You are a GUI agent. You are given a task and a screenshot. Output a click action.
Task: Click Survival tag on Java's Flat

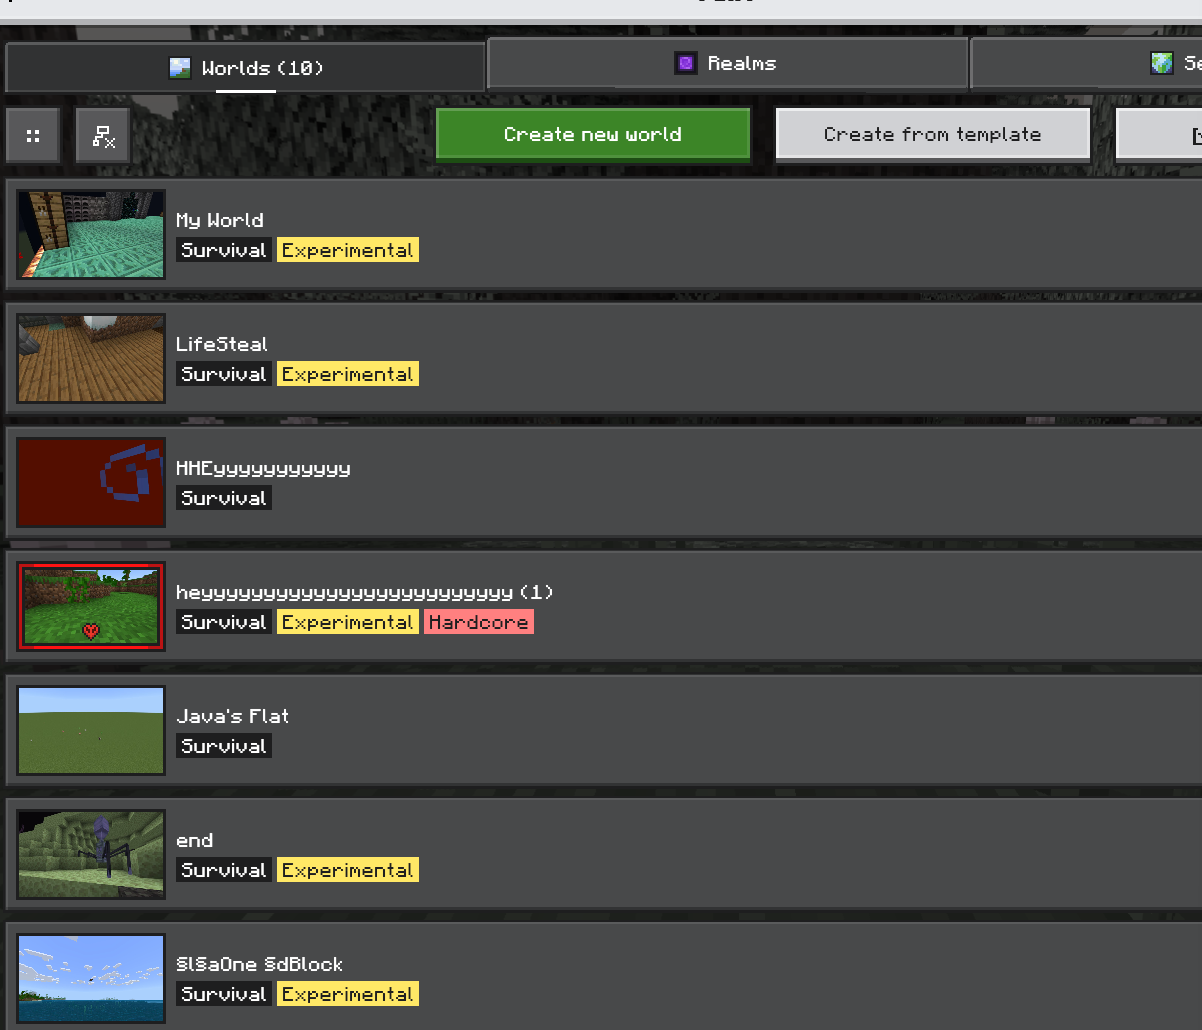tap(224, 746)
